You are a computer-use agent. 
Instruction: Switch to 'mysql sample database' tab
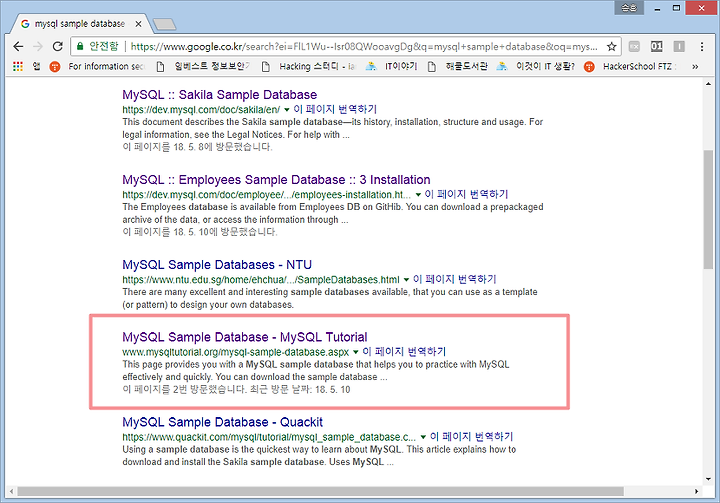pos(80,23)
